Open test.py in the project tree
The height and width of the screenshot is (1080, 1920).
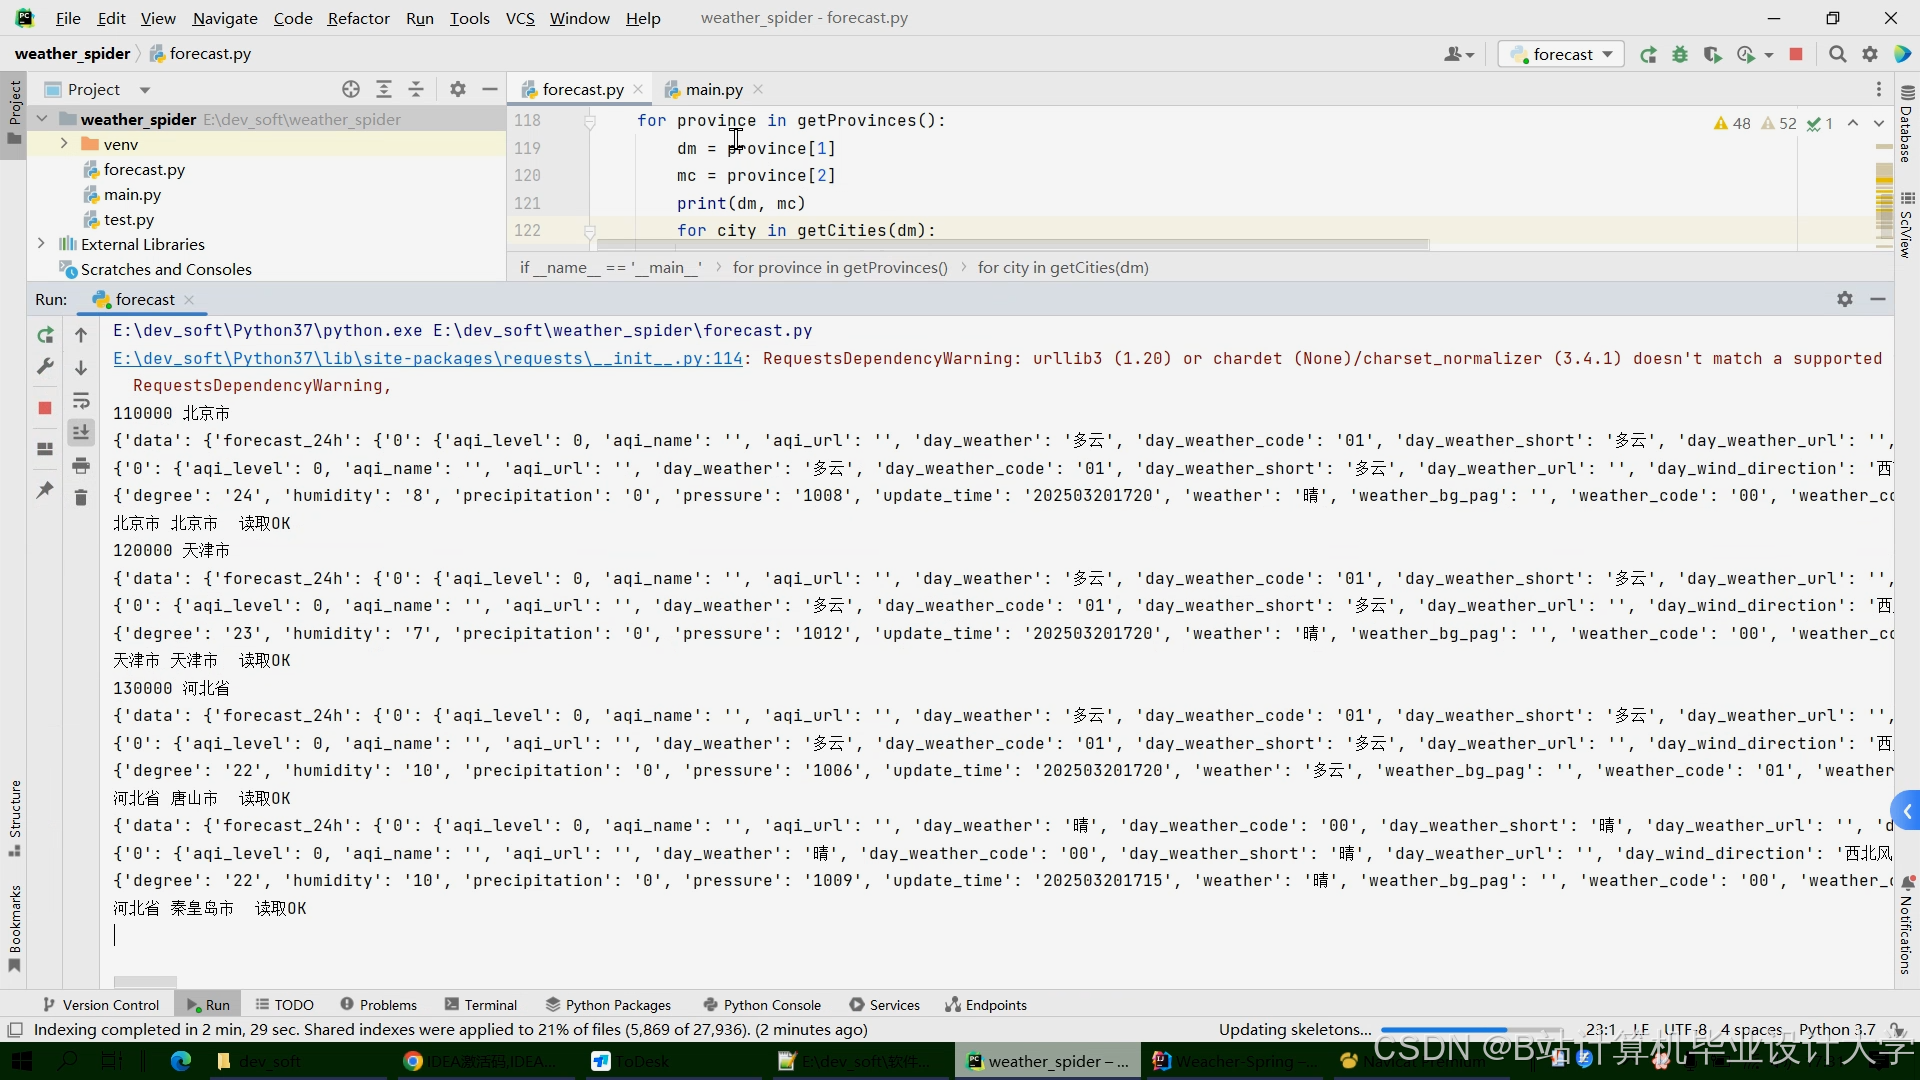tap(128, 219)
